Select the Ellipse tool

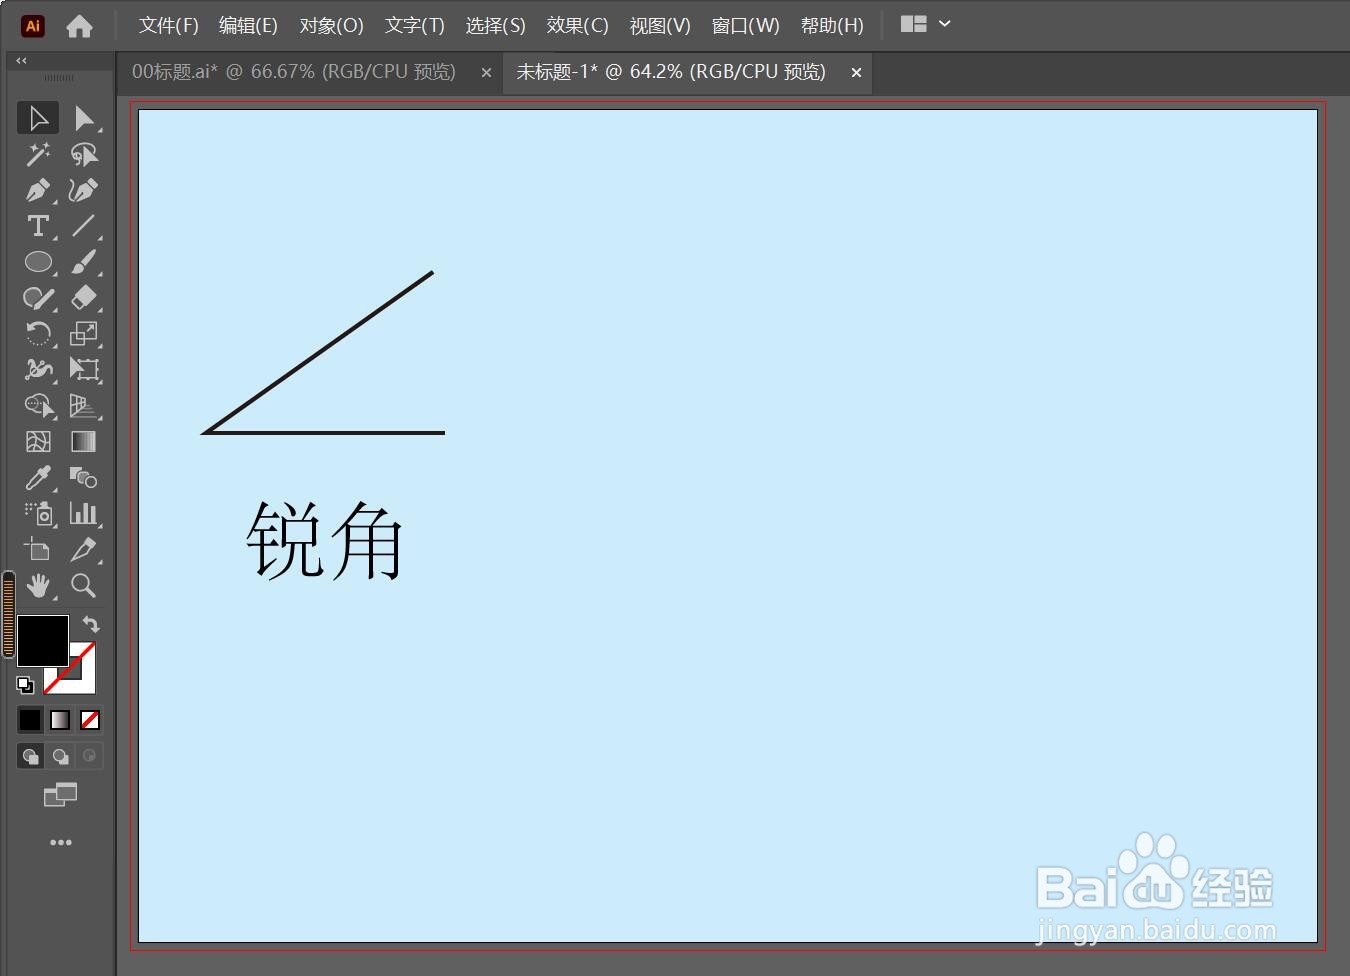click(x=38, y=262)
